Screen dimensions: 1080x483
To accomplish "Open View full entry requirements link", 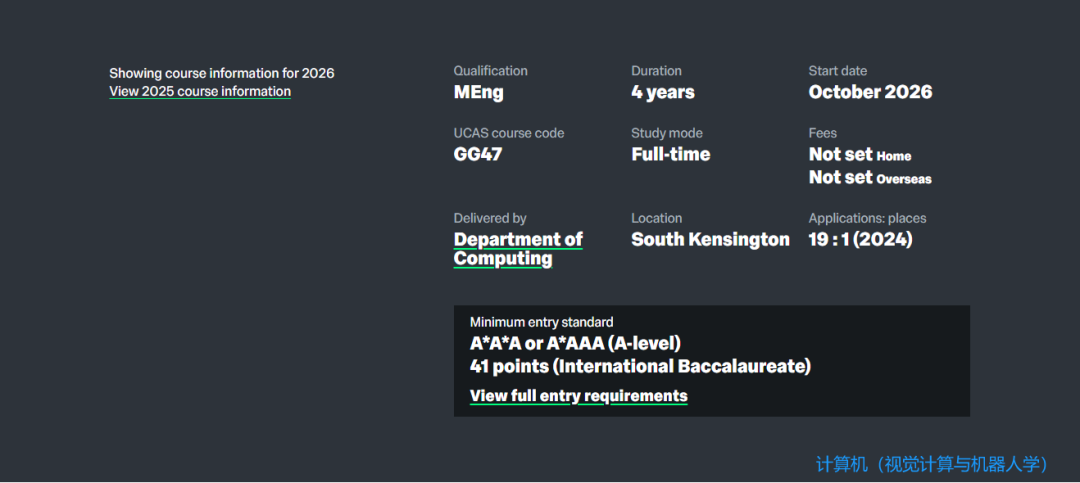I will (578, 396).
